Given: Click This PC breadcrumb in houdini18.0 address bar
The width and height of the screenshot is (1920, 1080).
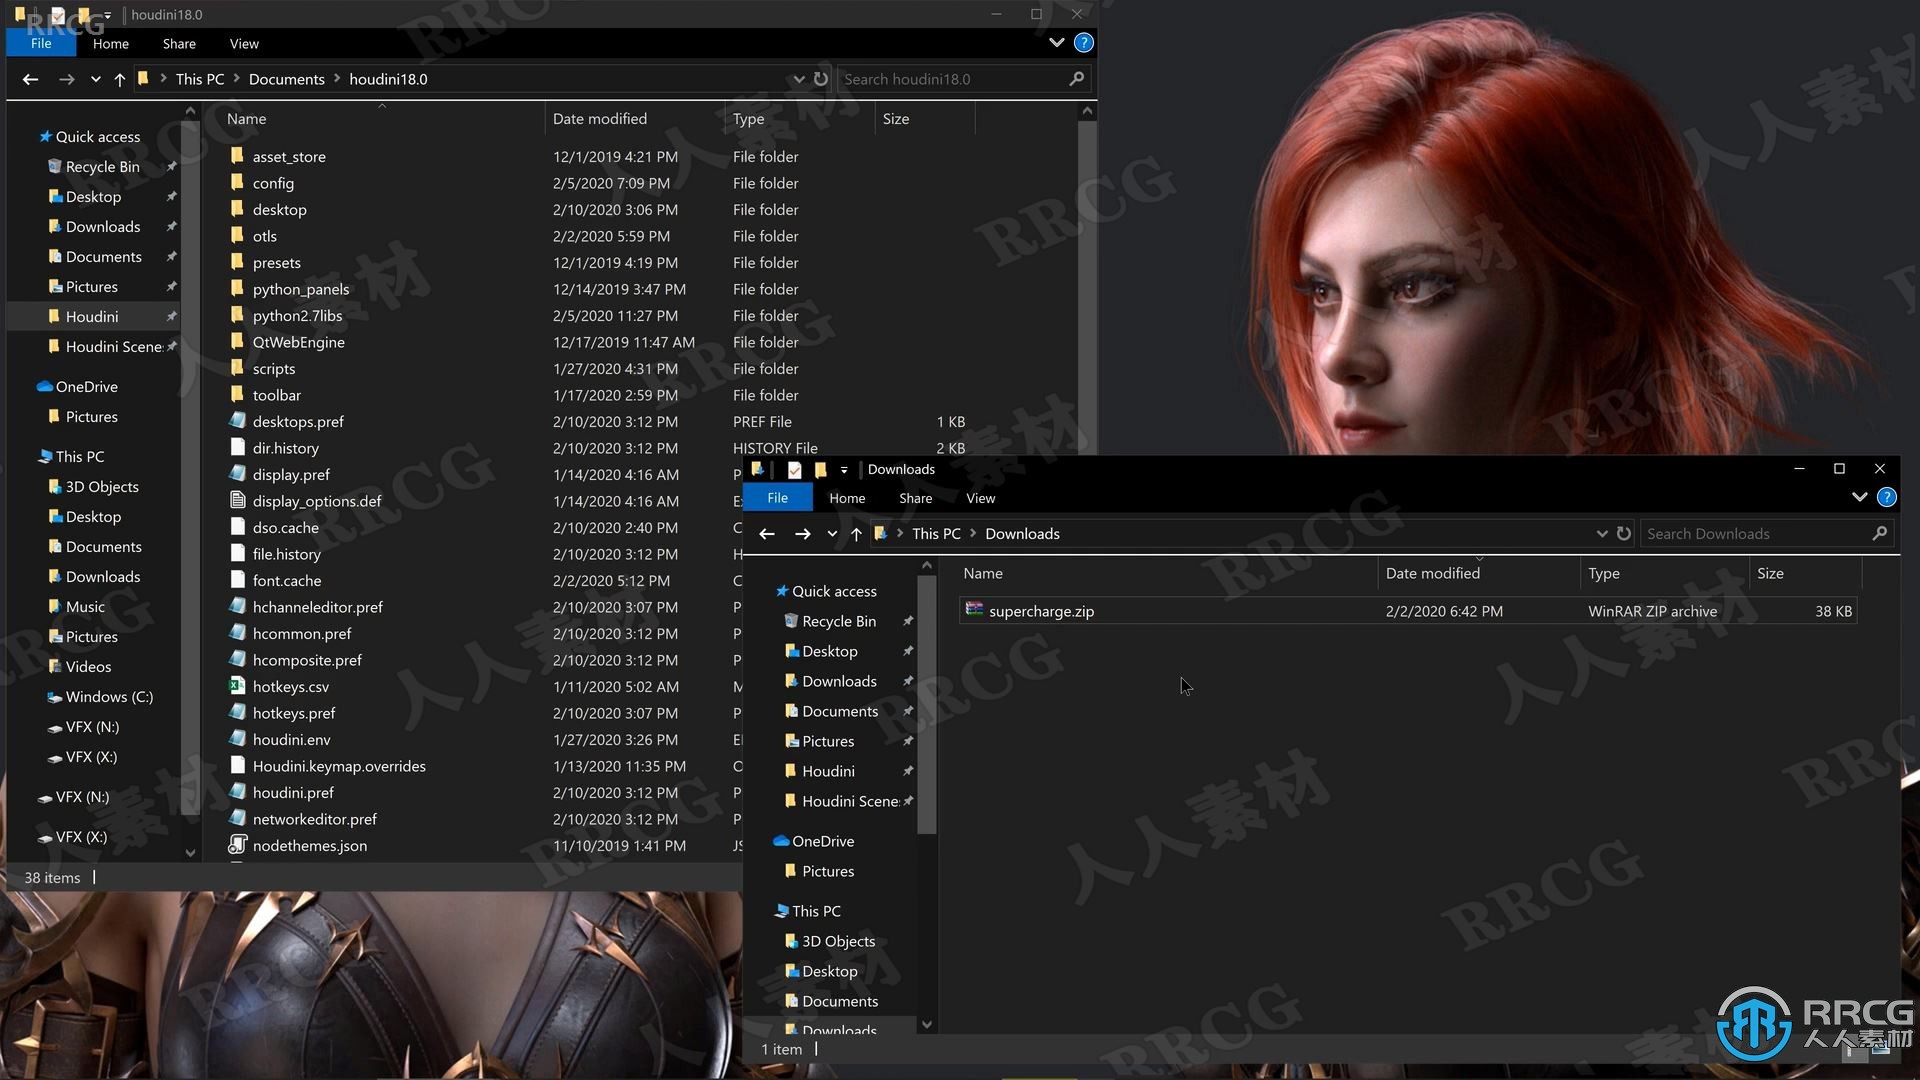Looking at the screenshot, I should point(200,79).
